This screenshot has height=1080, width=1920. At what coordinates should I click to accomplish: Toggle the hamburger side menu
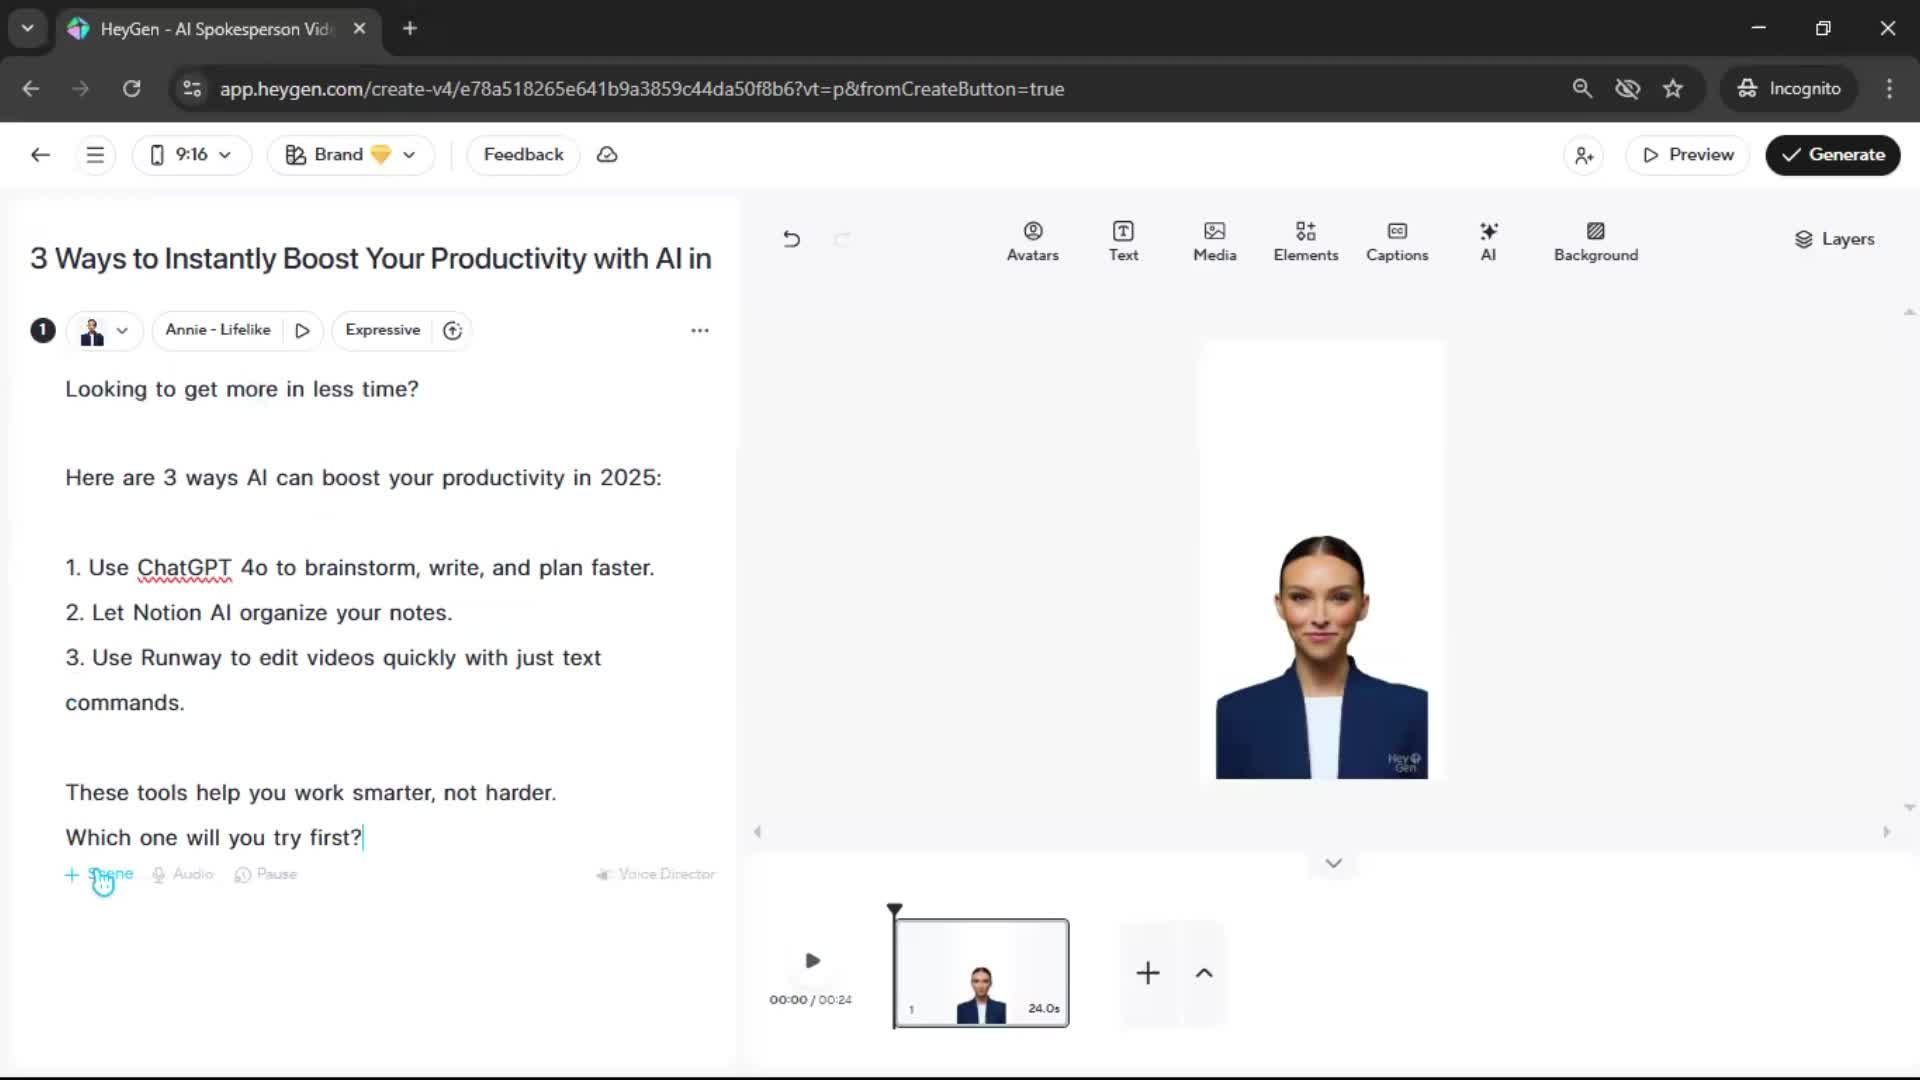point(95,155)
